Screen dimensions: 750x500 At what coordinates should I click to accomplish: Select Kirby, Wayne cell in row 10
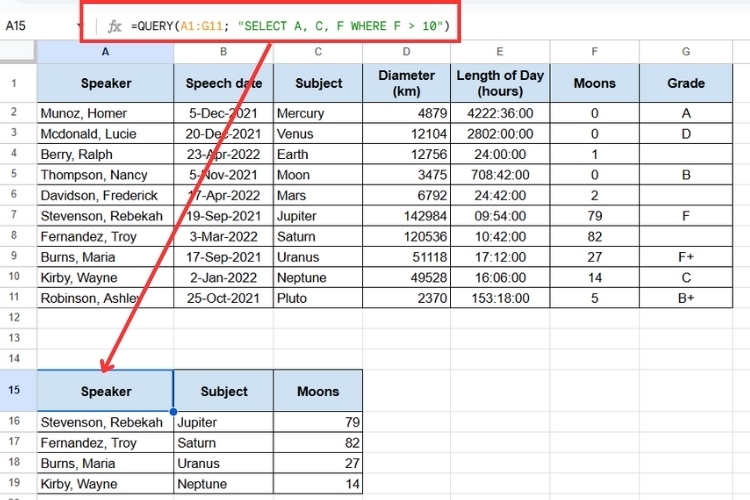coord(105,278)
